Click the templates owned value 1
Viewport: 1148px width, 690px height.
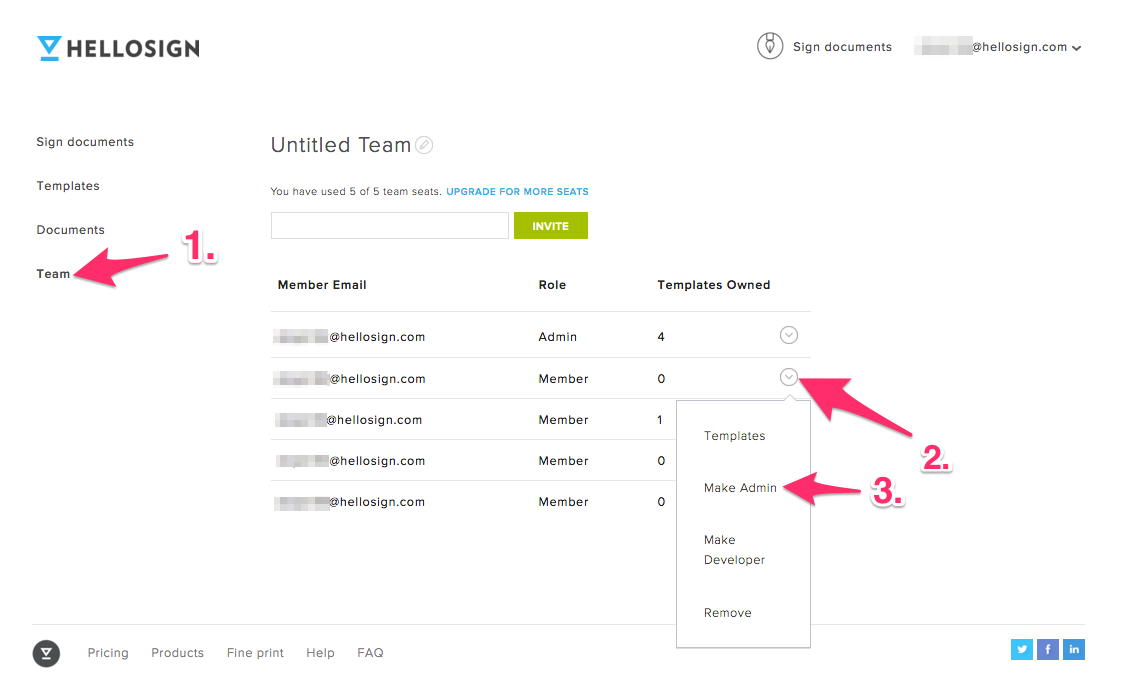[x=660, y=420]
